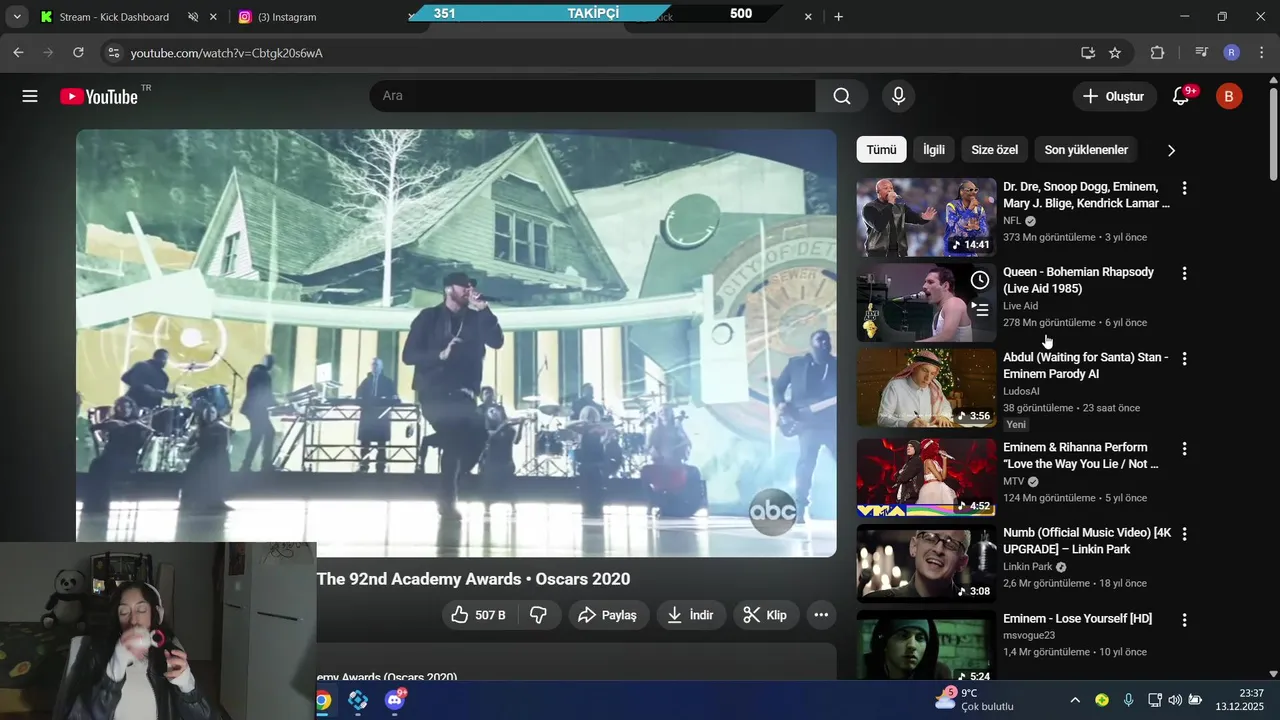View site information icon in address bar
This screenshot has width=1280, height=720.
tap(113, 53)
